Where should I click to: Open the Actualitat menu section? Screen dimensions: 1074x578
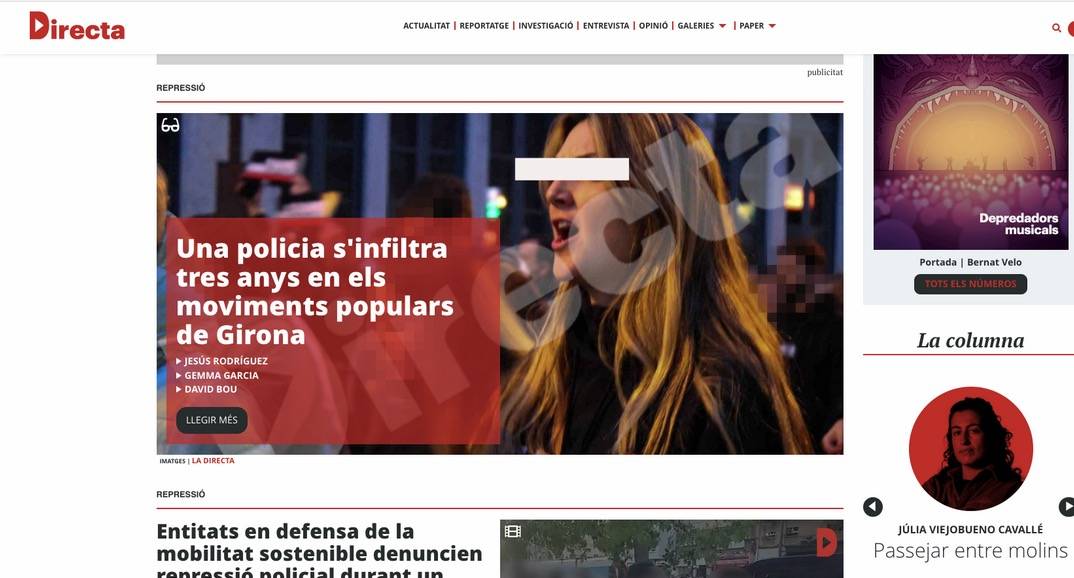[426, 26]
